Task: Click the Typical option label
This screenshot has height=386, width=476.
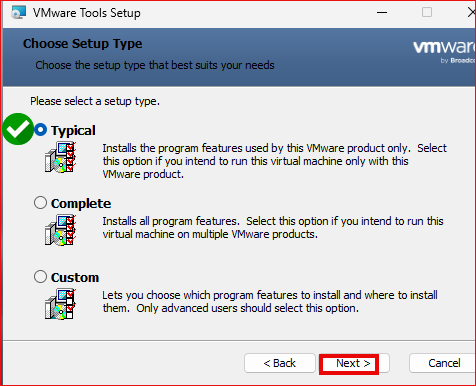Action: [x=73, y=130]
